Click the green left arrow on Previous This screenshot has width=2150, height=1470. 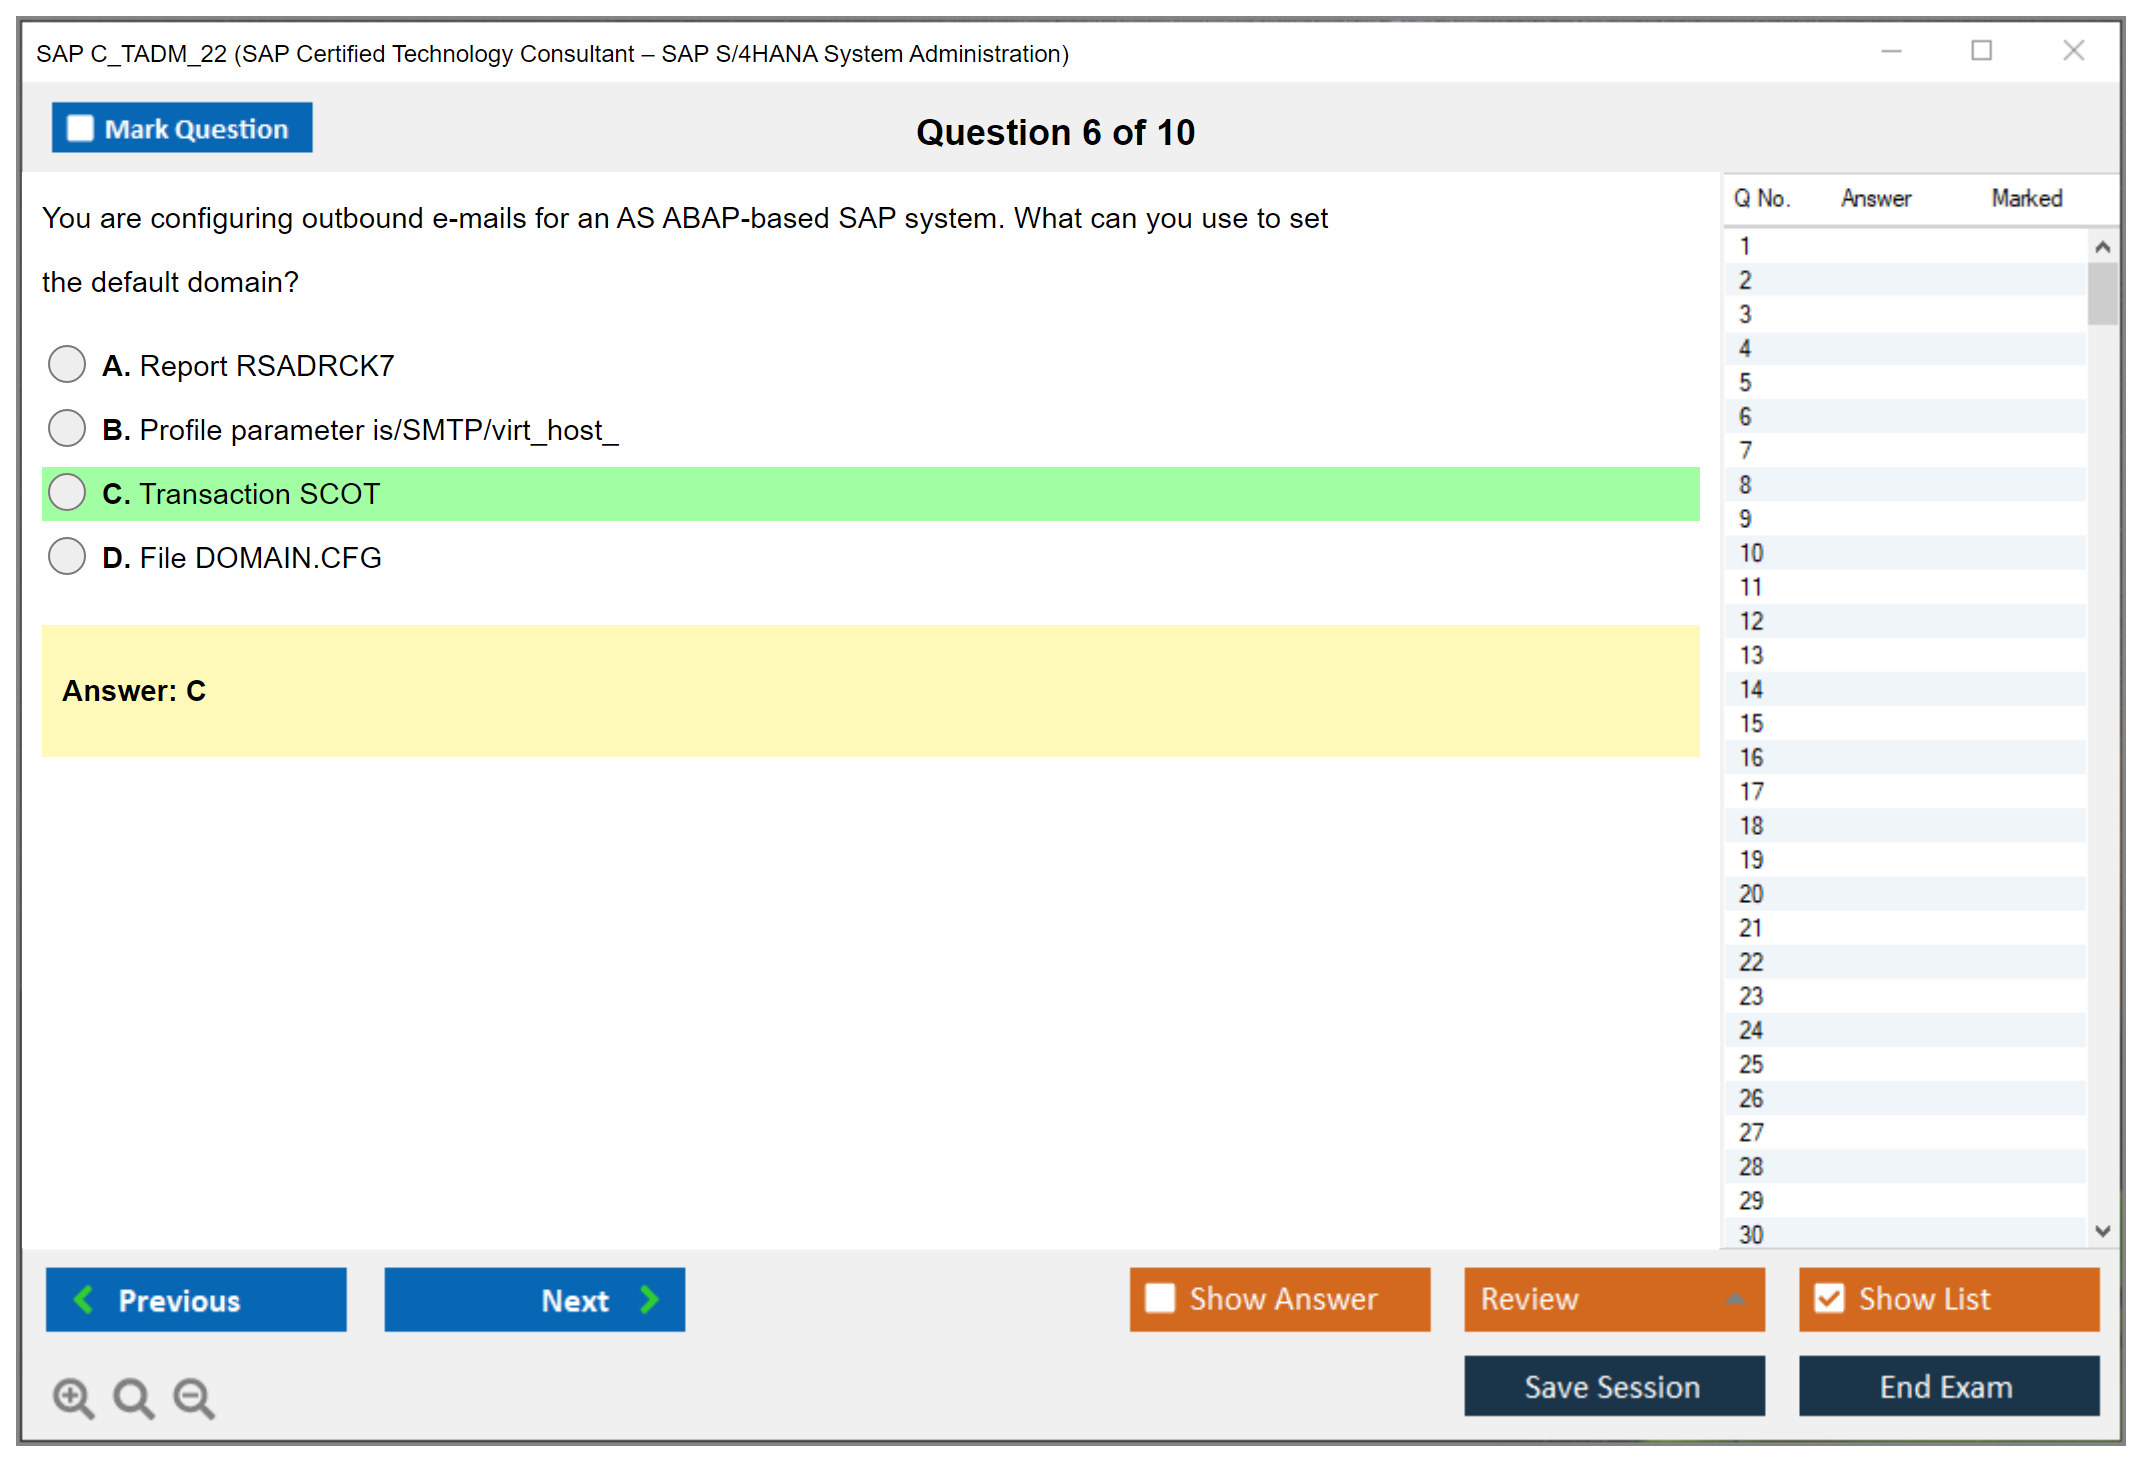pyautogui.click(x=84, y=1299)
